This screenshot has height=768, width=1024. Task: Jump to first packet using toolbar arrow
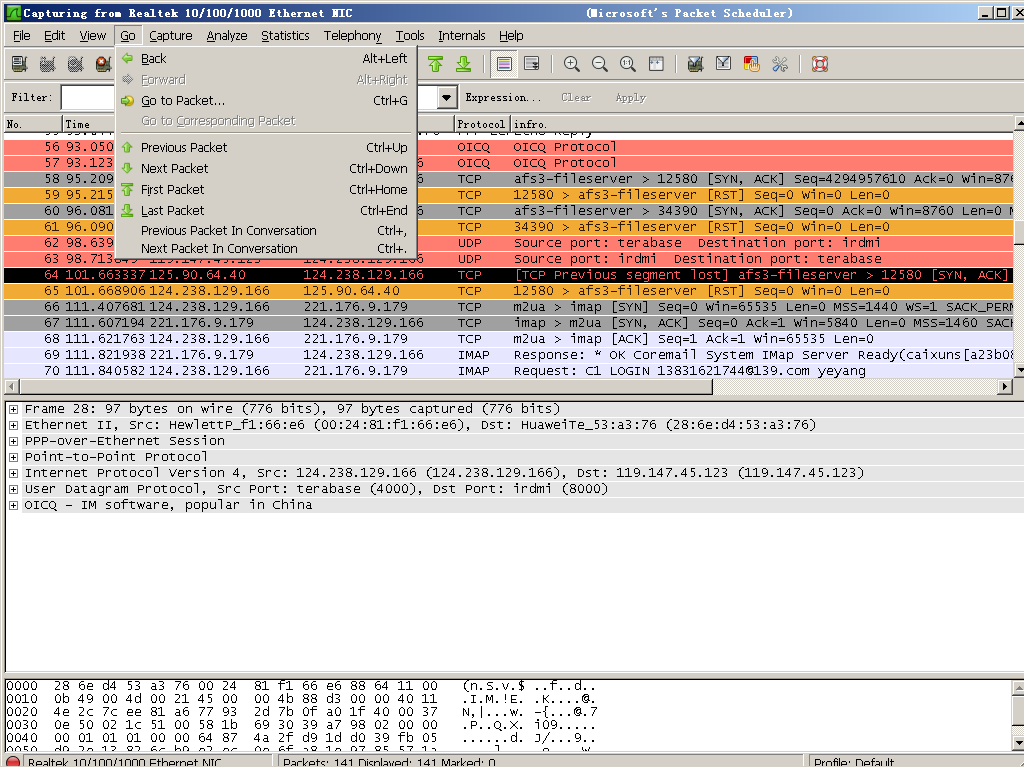(x=436, y=64)
